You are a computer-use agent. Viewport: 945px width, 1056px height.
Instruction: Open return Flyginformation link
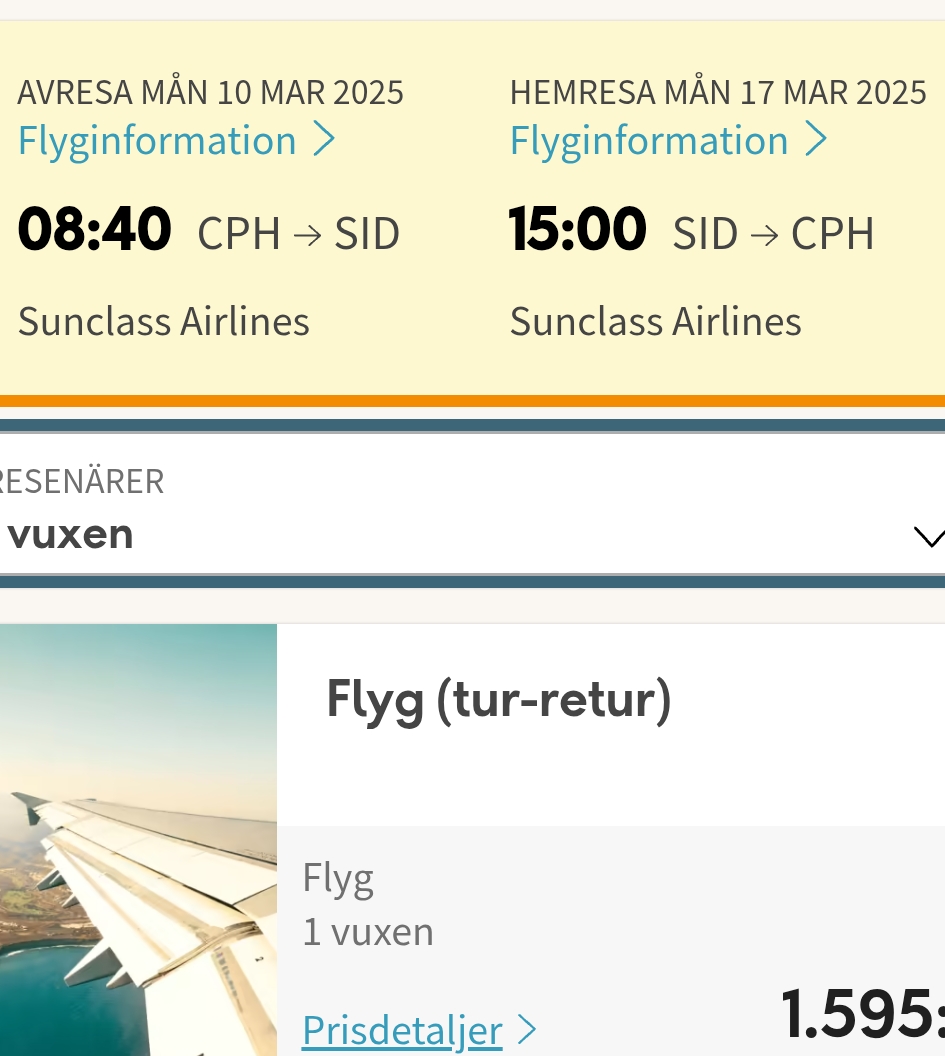click(x=649, y=141)
